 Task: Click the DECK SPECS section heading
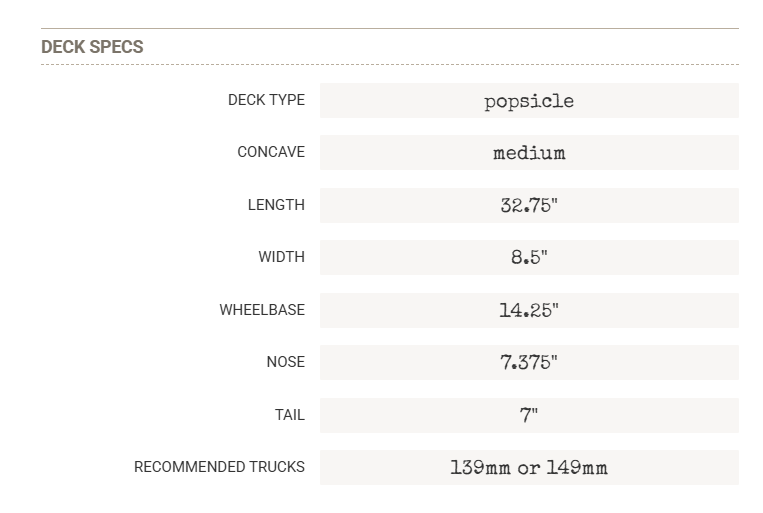pos(92,47)
